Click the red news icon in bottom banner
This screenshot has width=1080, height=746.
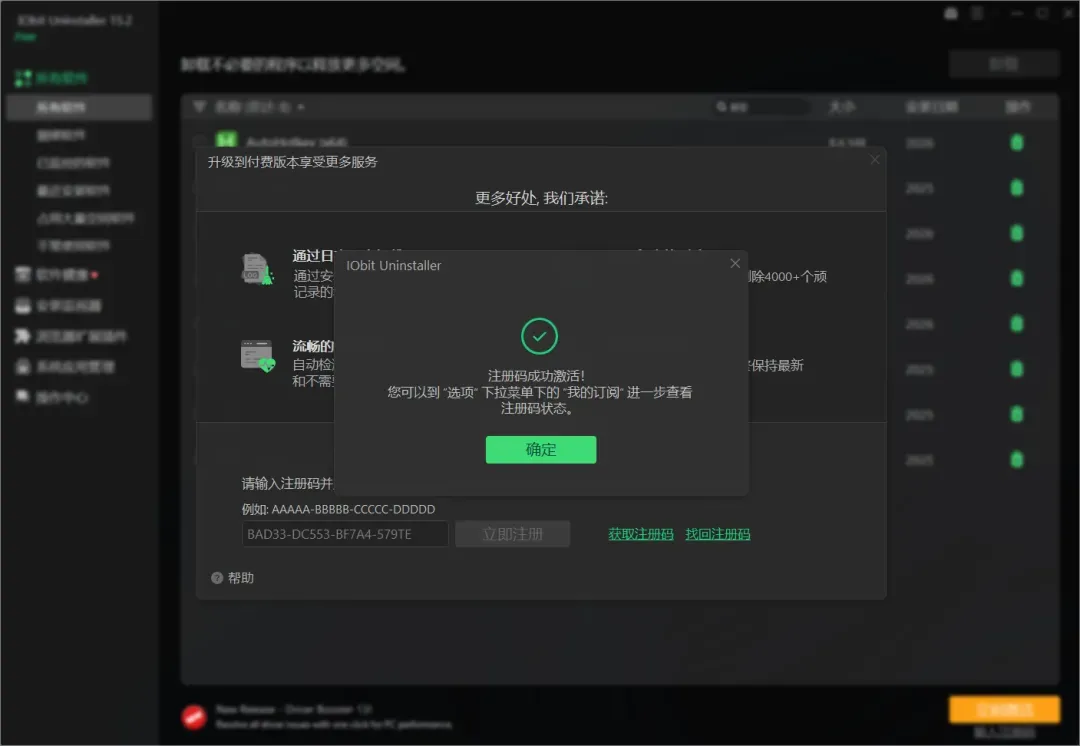pos(194,717)
